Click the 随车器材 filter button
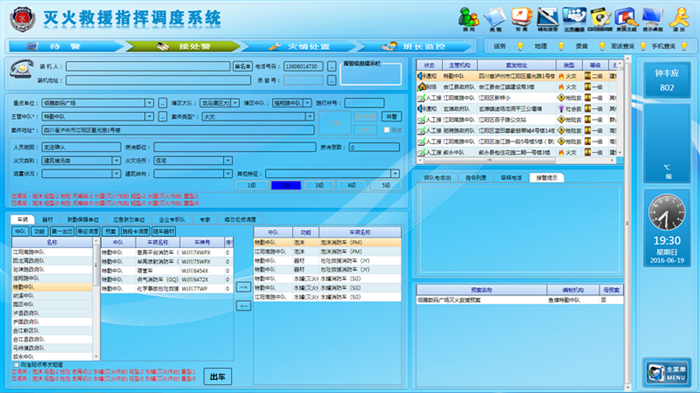Viewport: 700px width, 393px height. pos(163,231)
